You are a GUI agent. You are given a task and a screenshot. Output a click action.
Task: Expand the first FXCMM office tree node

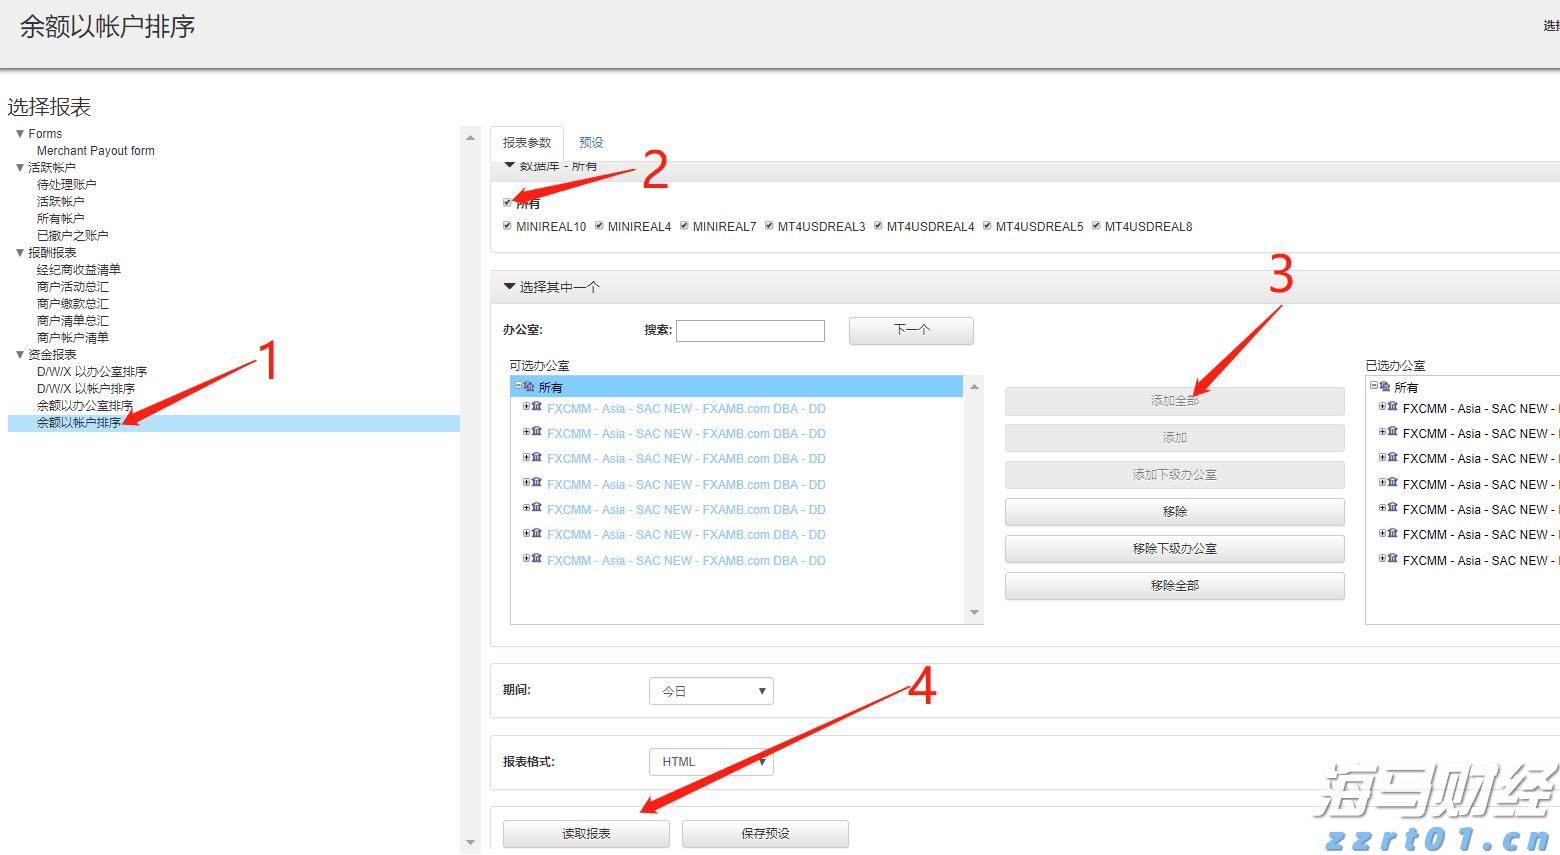tap(527, 408)
